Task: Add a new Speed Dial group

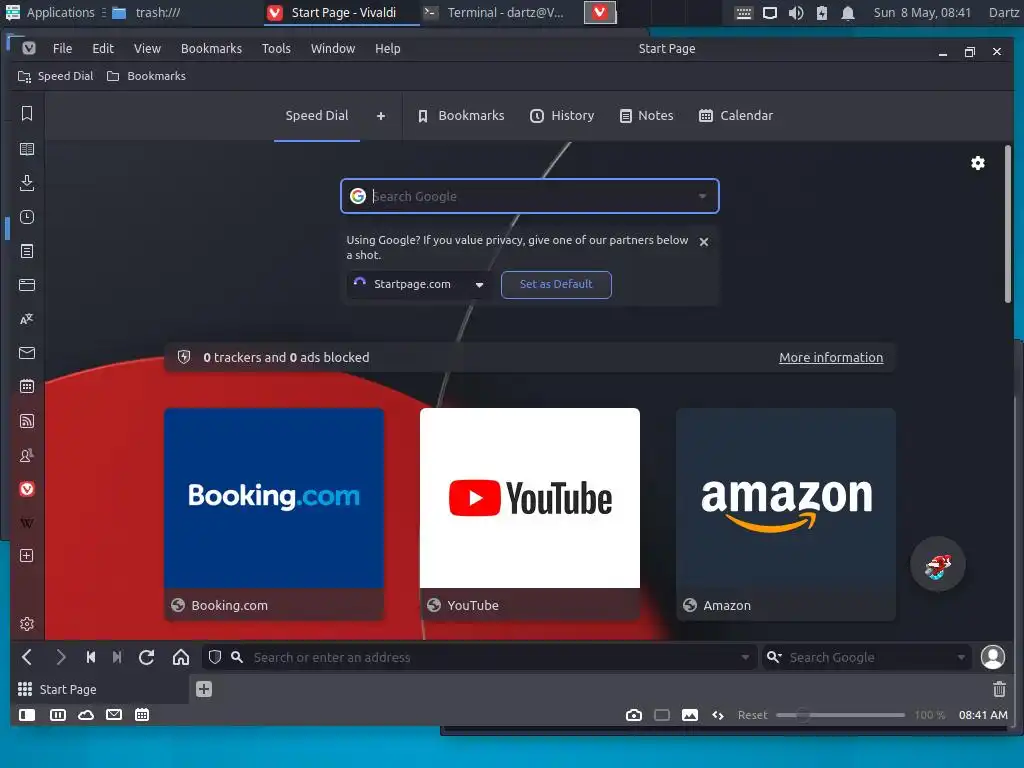Action: (x=381, y=116)
